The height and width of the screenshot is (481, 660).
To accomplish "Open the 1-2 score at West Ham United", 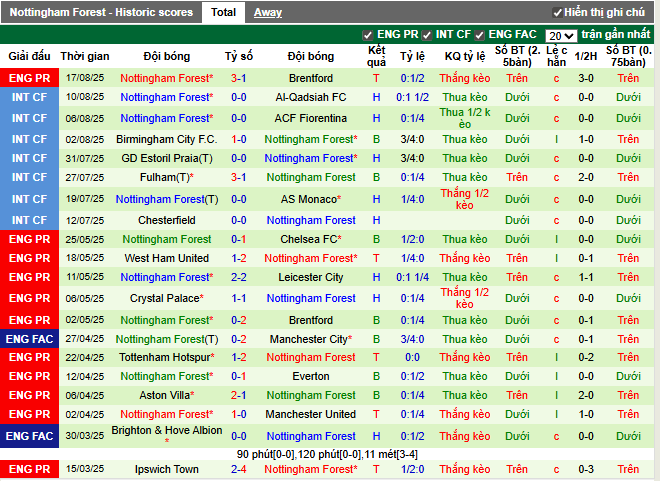I will click(x=239, y=258).
